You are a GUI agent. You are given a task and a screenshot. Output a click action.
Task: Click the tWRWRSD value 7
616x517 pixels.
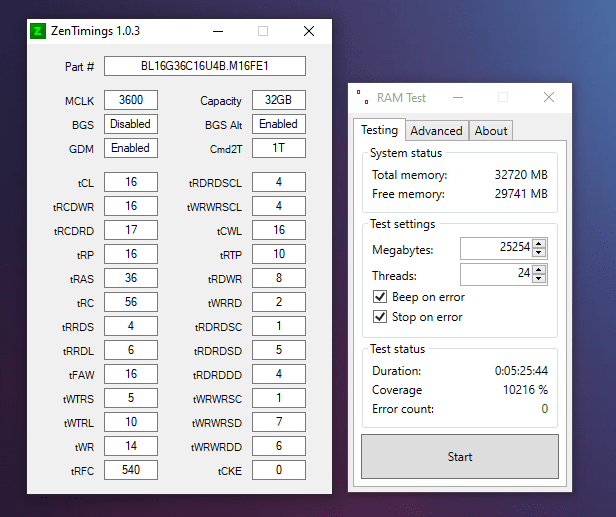(279, 422)
